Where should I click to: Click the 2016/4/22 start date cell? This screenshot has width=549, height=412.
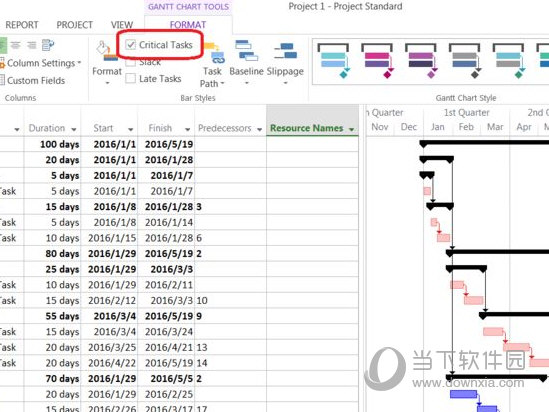click(x=109, y=363)
